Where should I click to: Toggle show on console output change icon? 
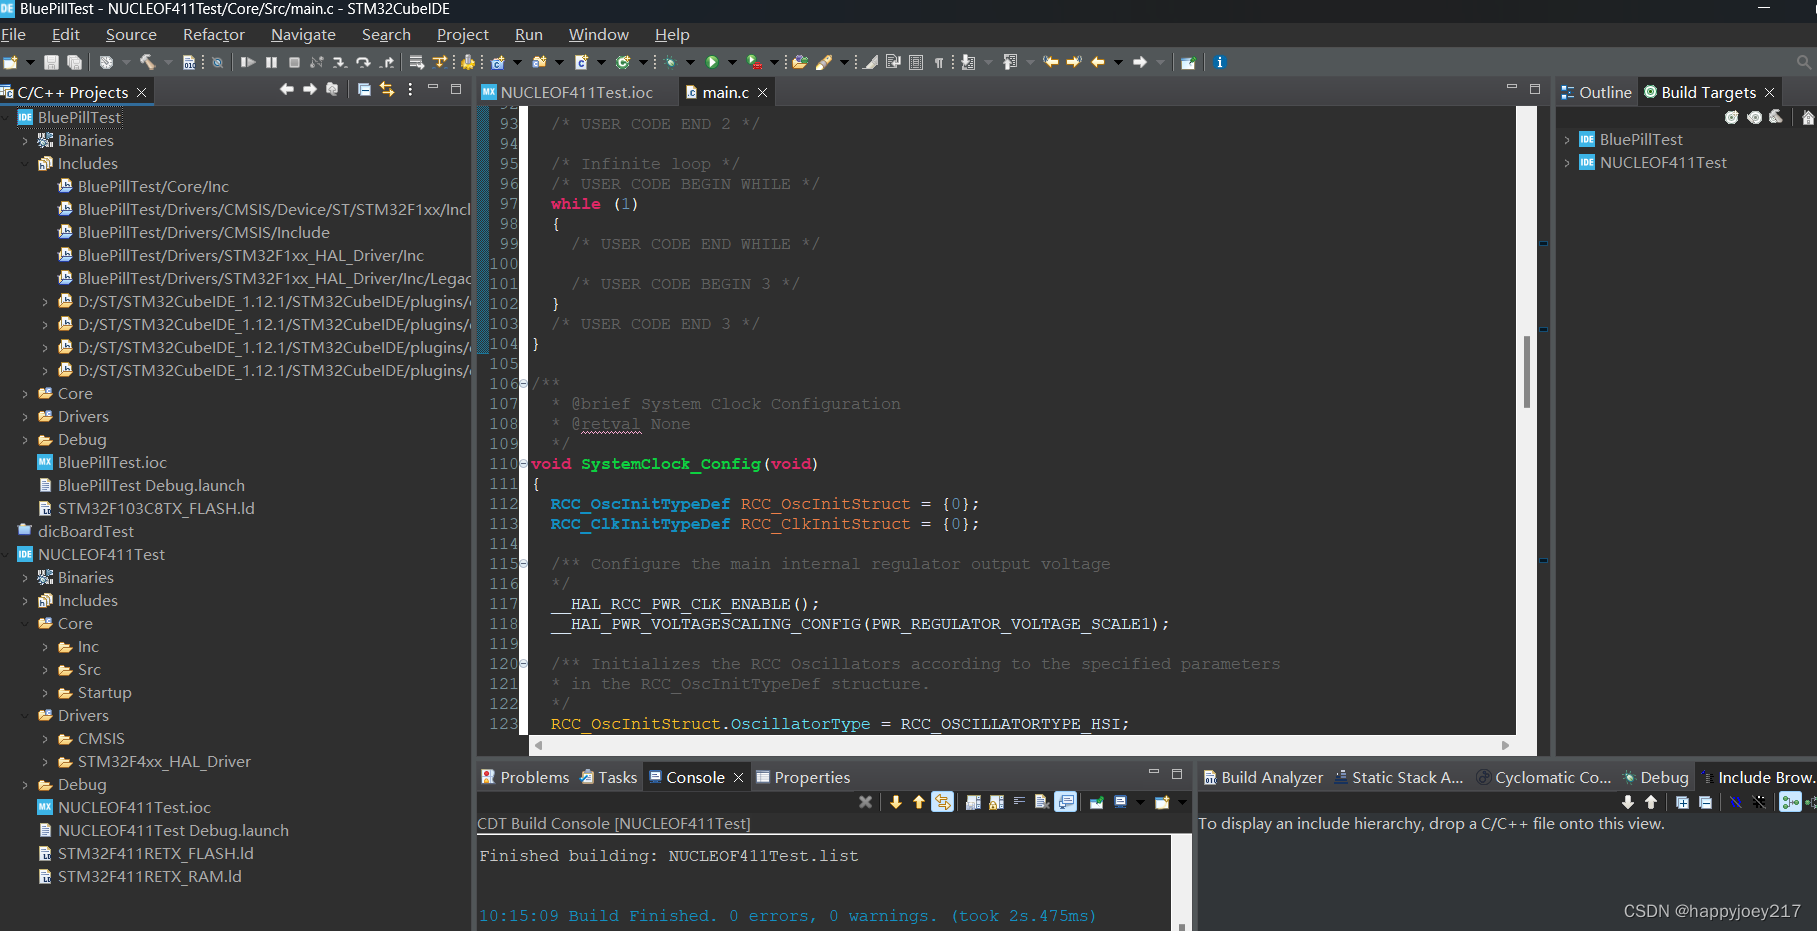[x=1066, y=802]
